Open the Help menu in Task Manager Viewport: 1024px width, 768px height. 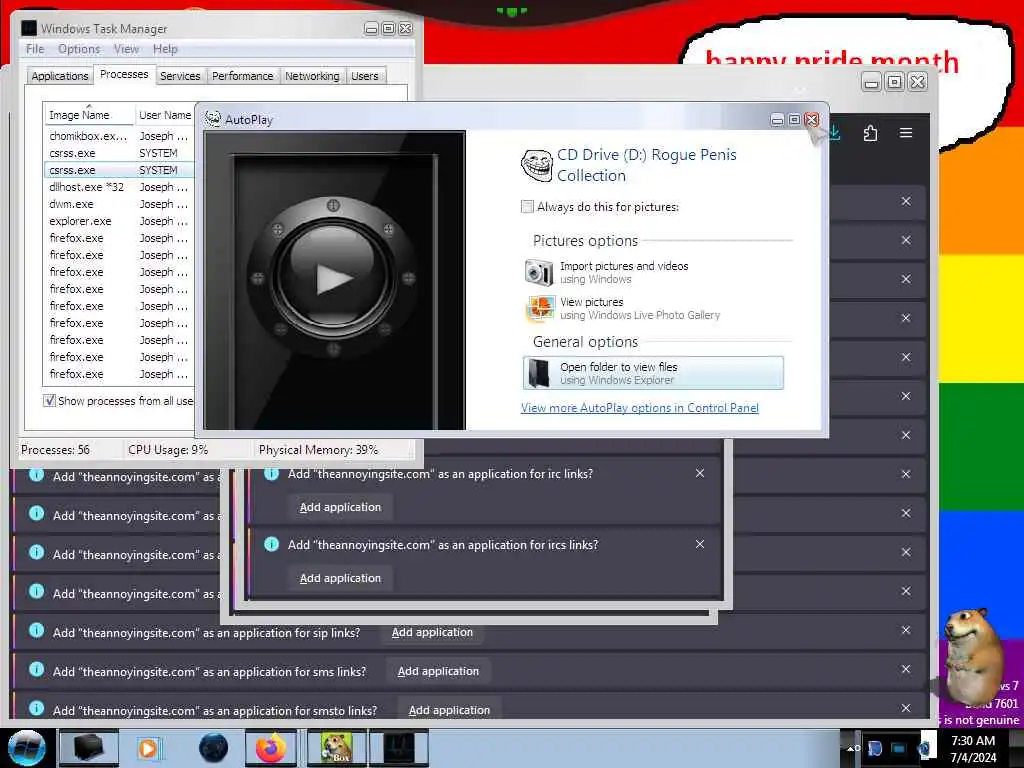coord(165,49)
